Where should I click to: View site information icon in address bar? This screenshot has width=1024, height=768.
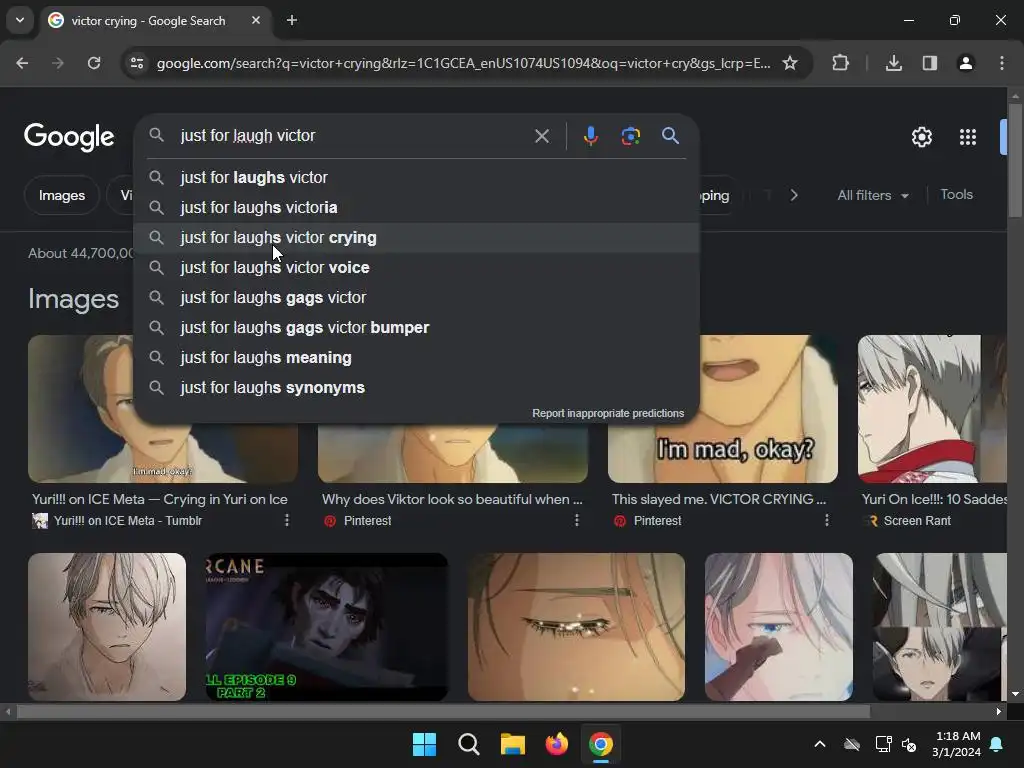[137, 63]
